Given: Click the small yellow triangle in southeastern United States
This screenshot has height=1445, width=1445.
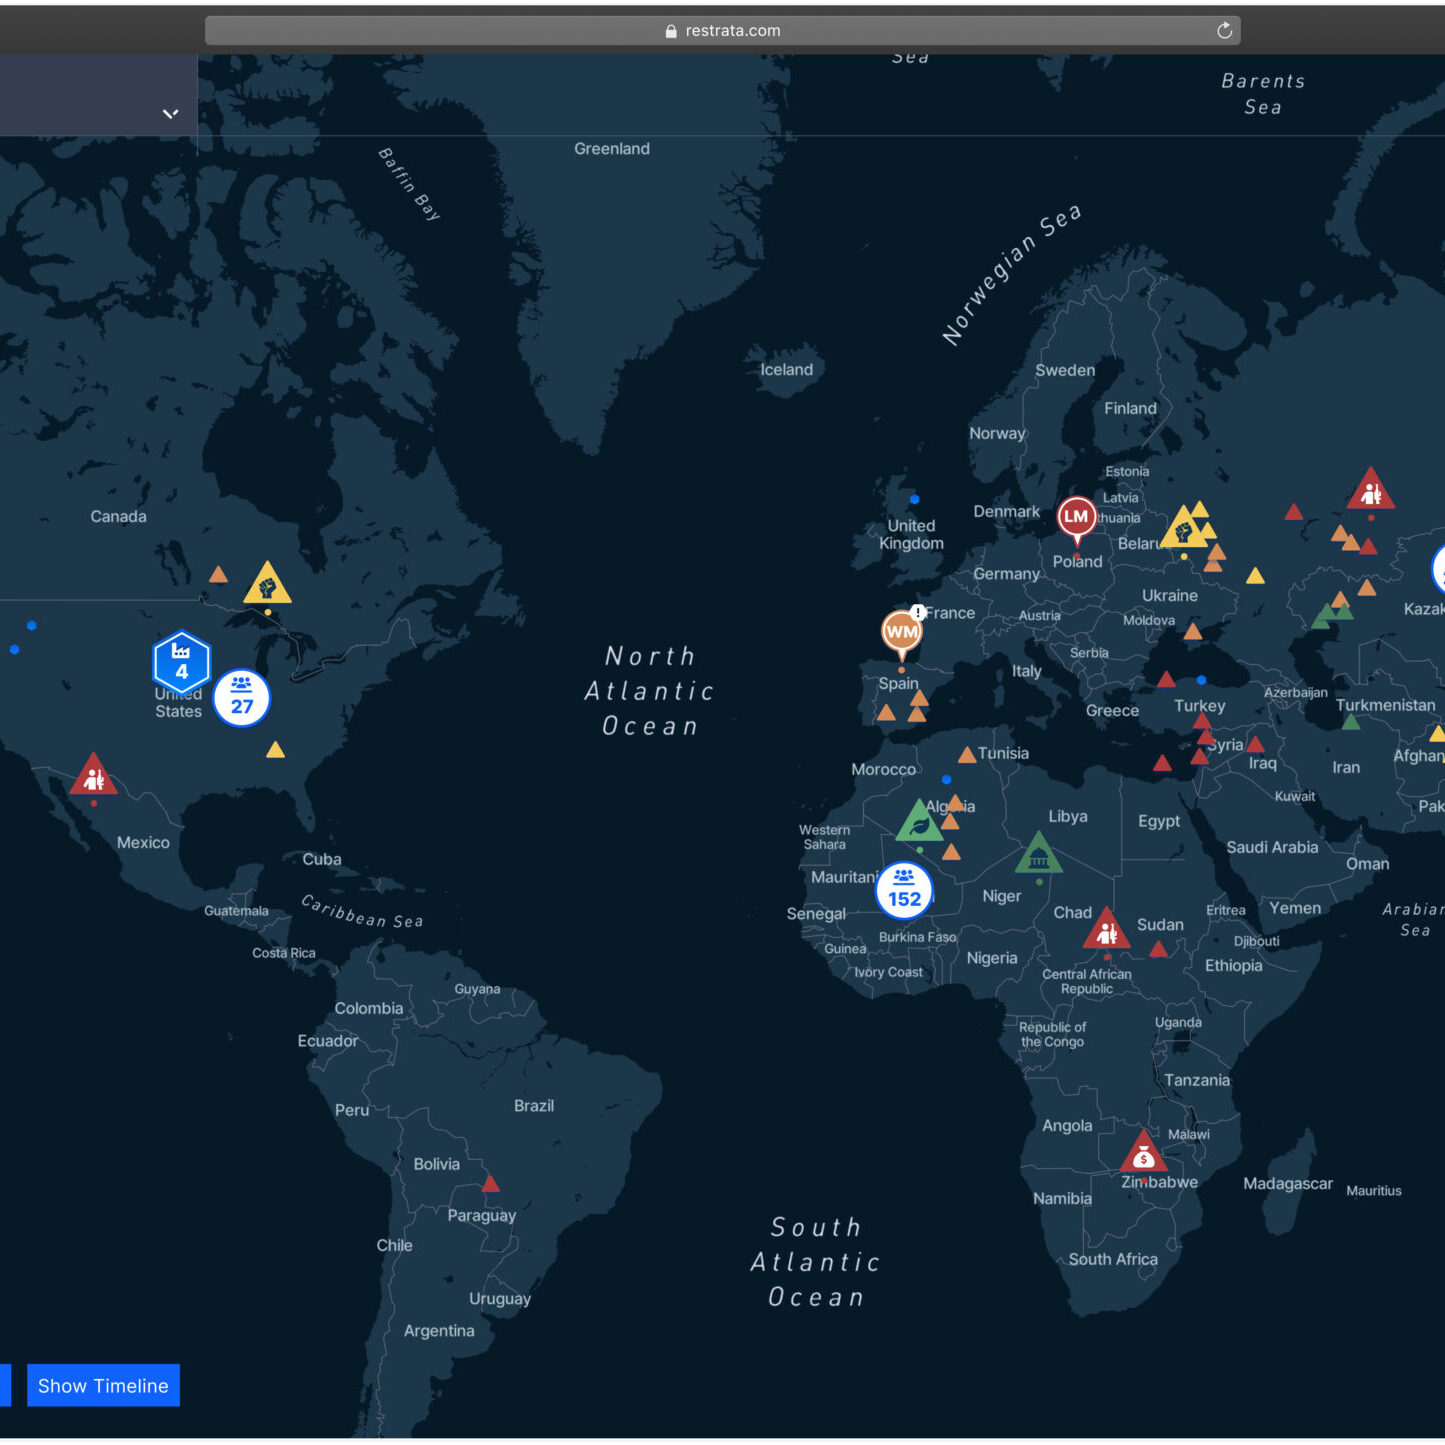Looking at the screenshot, I should pos(276,749).
